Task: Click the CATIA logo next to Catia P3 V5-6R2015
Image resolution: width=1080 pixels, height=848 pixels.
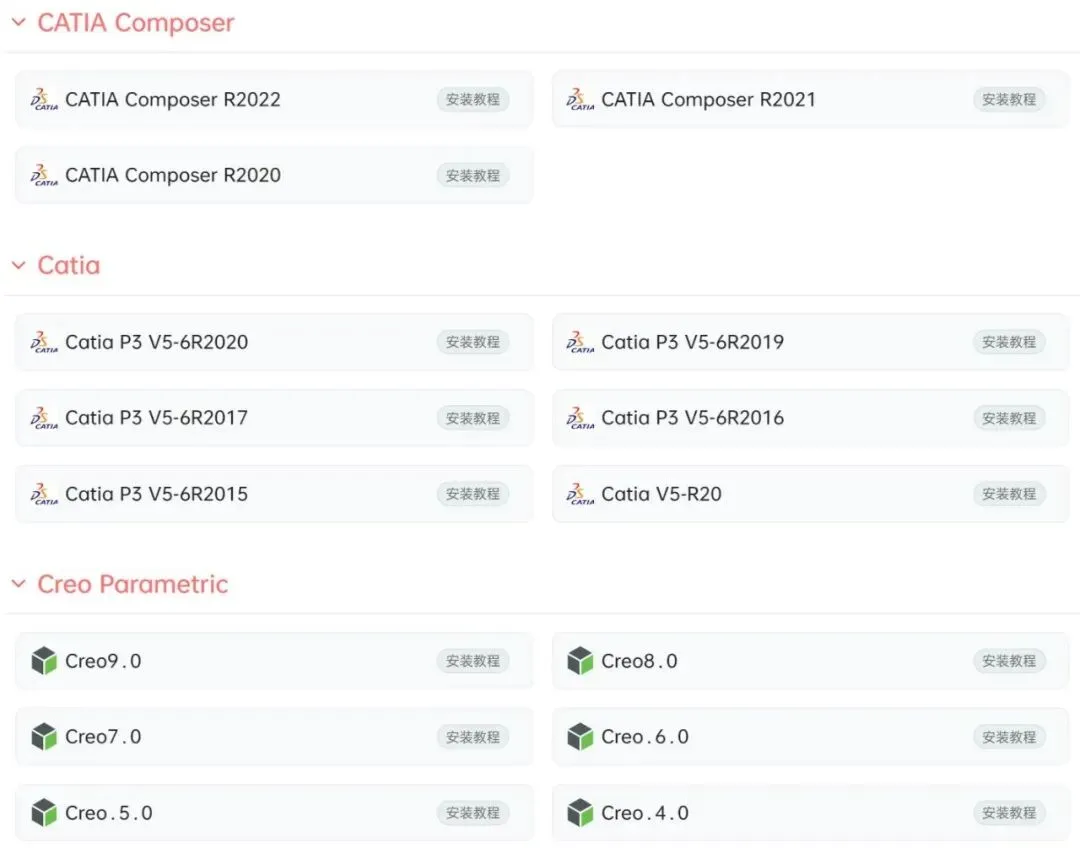Action: pyautogui.click(x=44, y=494)
